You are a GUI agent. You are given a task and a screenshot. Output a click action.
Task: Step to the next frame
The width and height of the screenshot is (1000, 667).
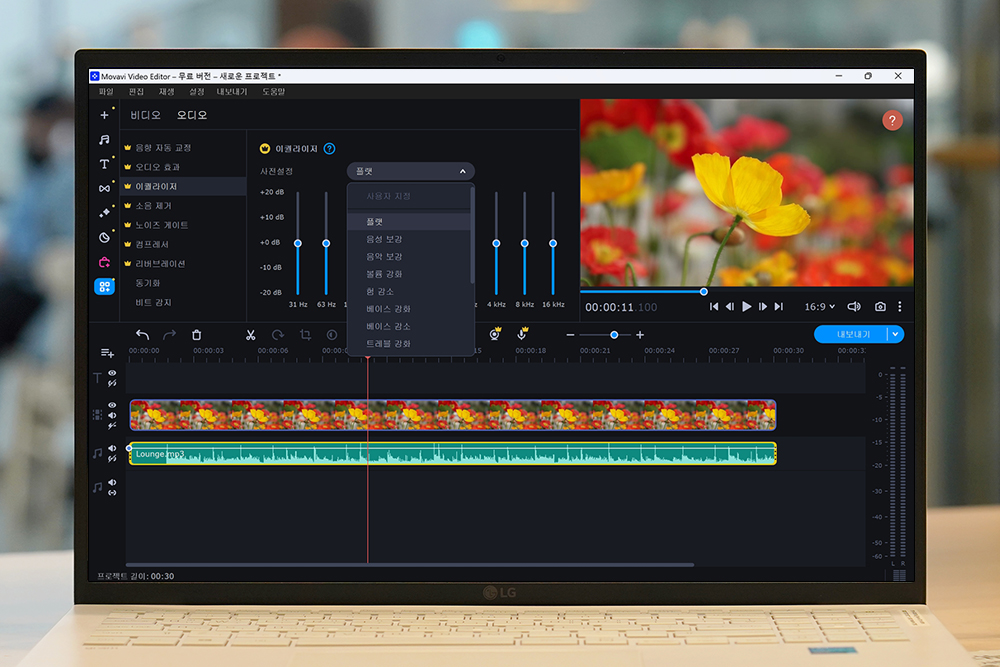tap(763, 307)
